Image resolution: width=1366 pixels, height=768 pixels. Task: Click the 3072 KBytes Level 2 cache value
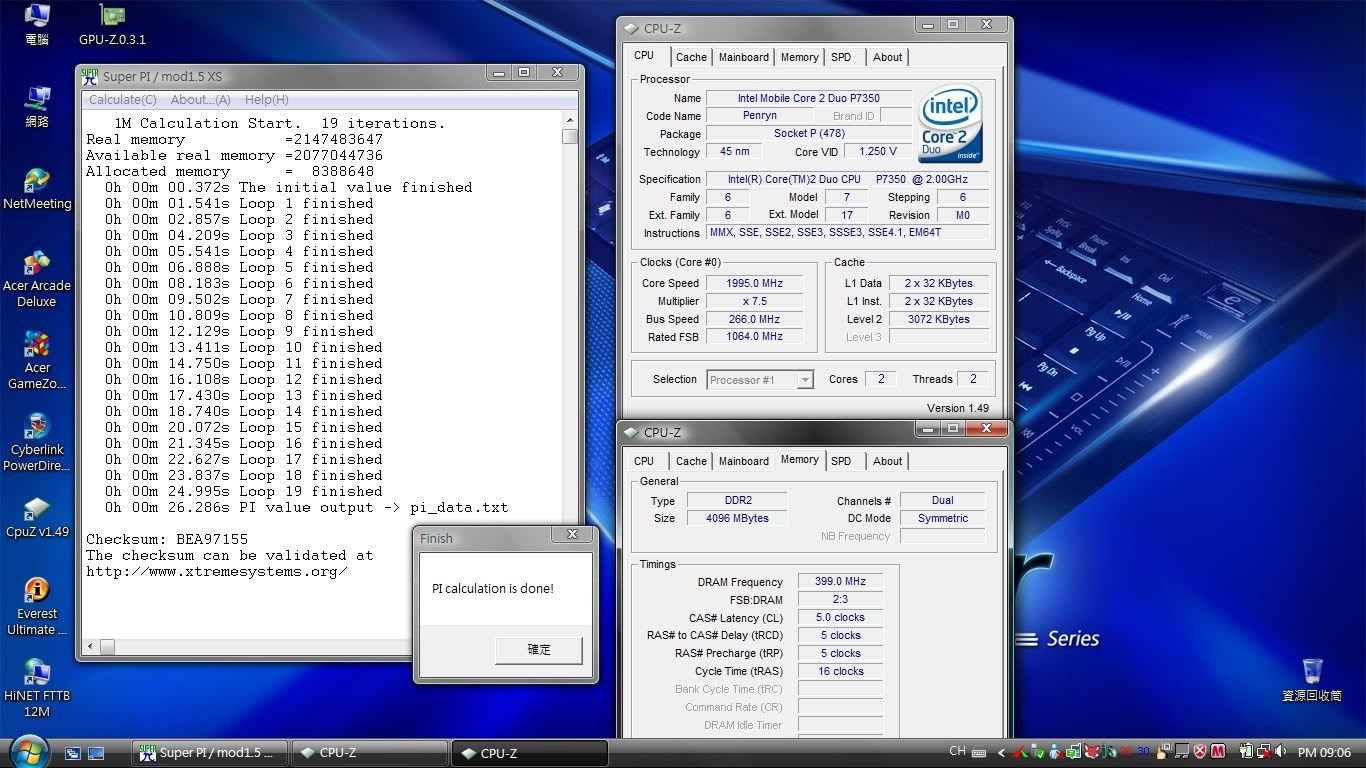click(x=938, y=319)
